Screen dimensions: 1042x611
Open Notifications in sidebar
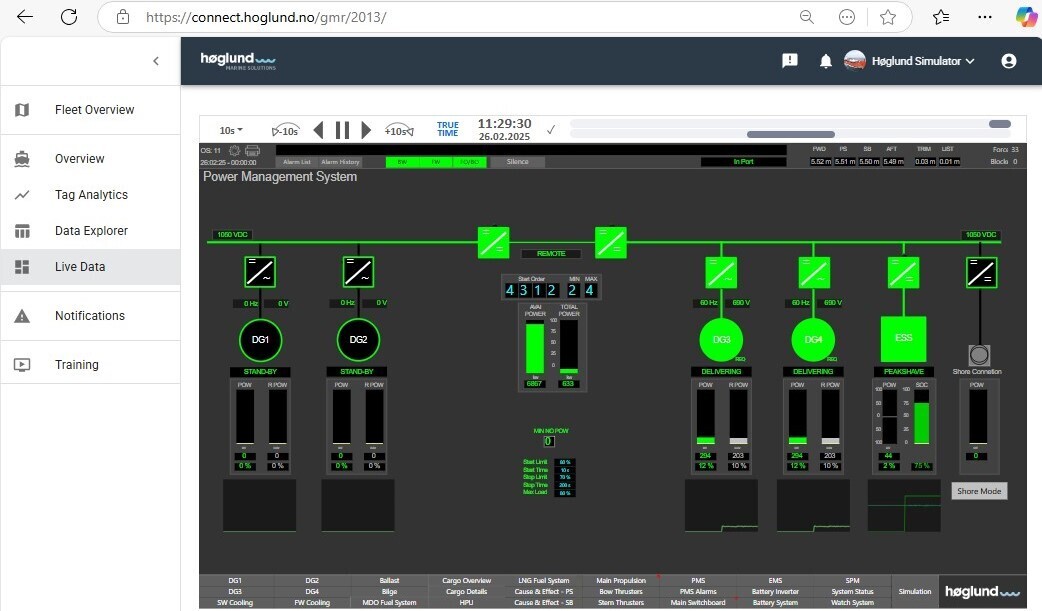pyautogui.click(x=90, y=316)
